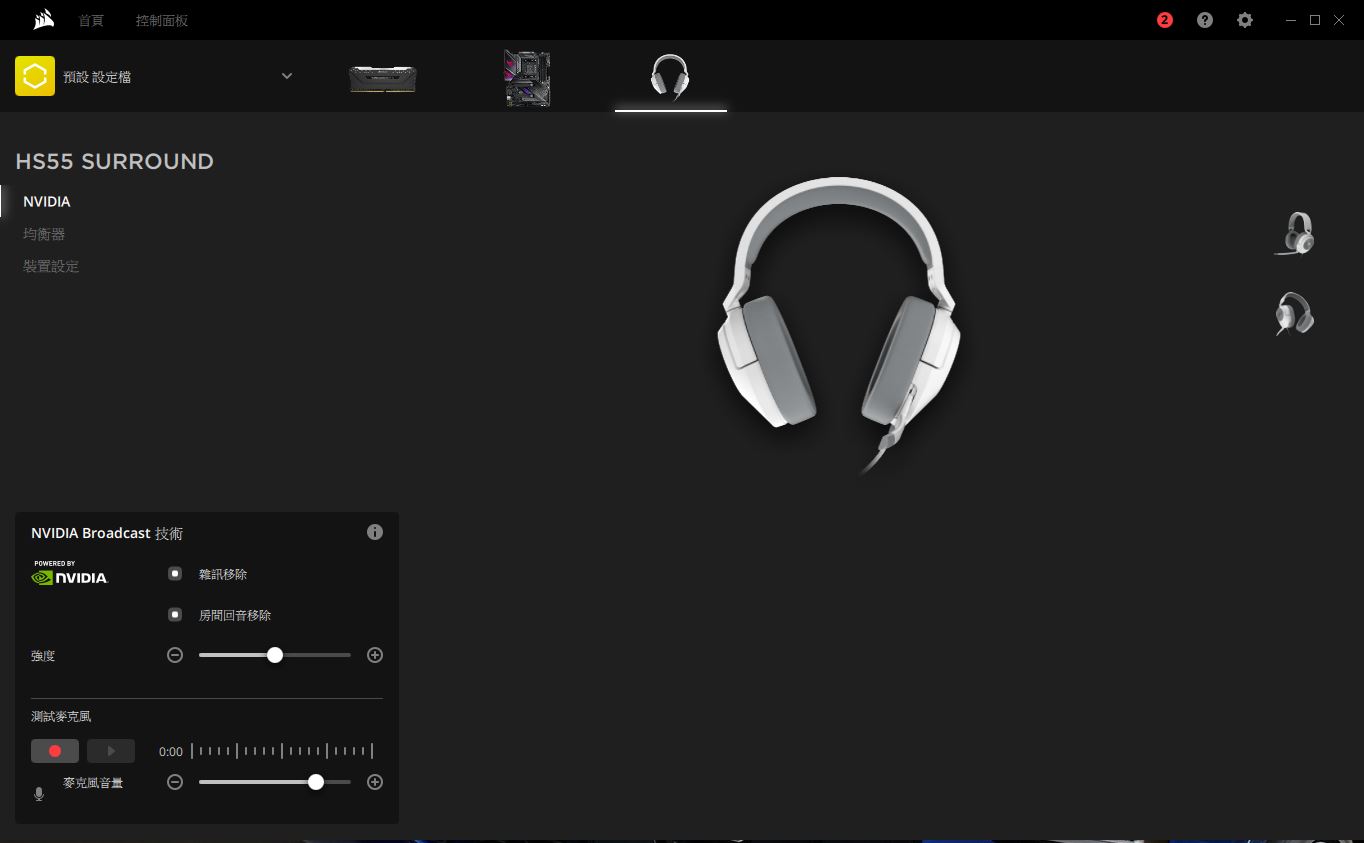Open the 首頁 home tab
Viewport: 1364px width, 843px height.
(91, 20)
